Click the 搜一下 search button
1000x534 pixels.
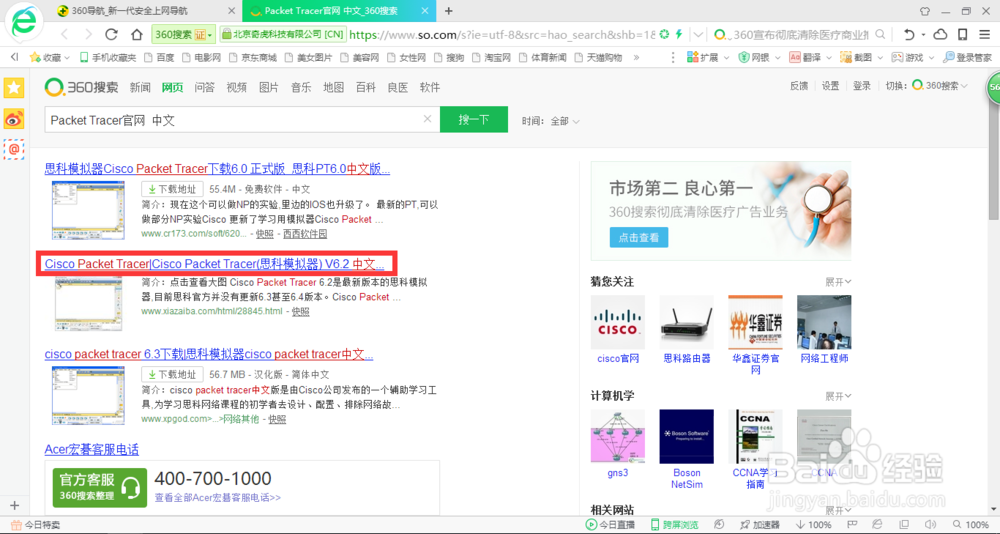474,119
